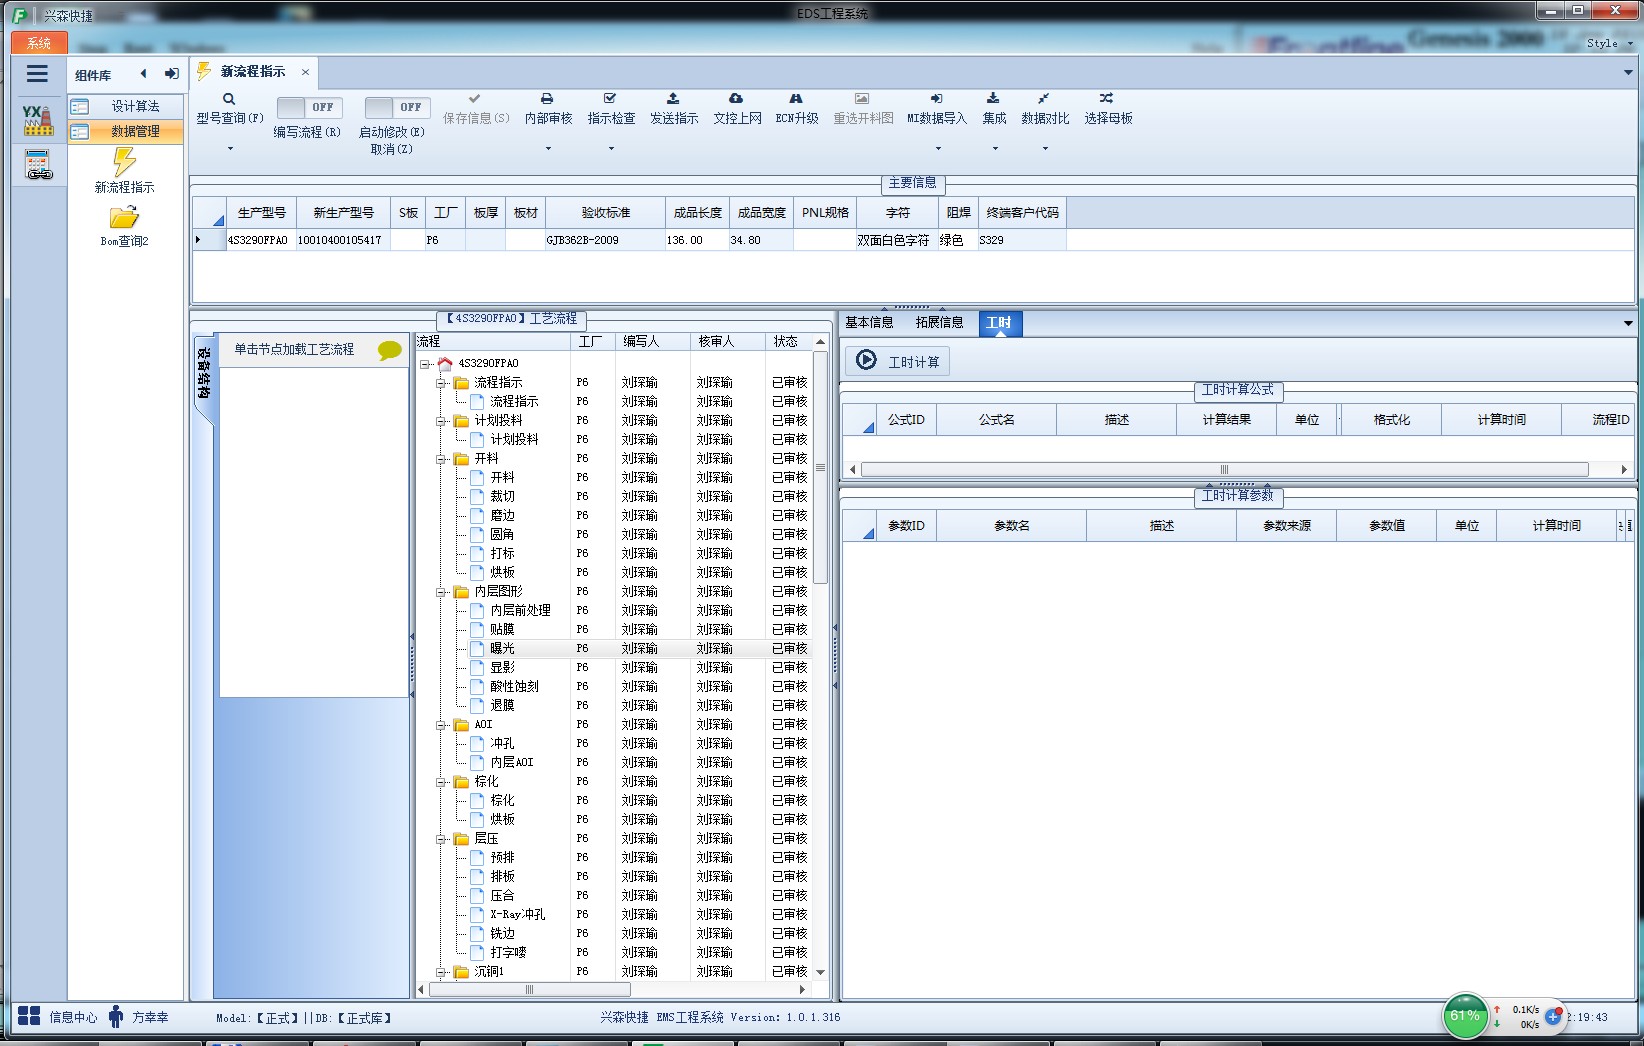Click cell GJB362B-2009 in main info
1644x1046 pixels.
click(604, 240)
